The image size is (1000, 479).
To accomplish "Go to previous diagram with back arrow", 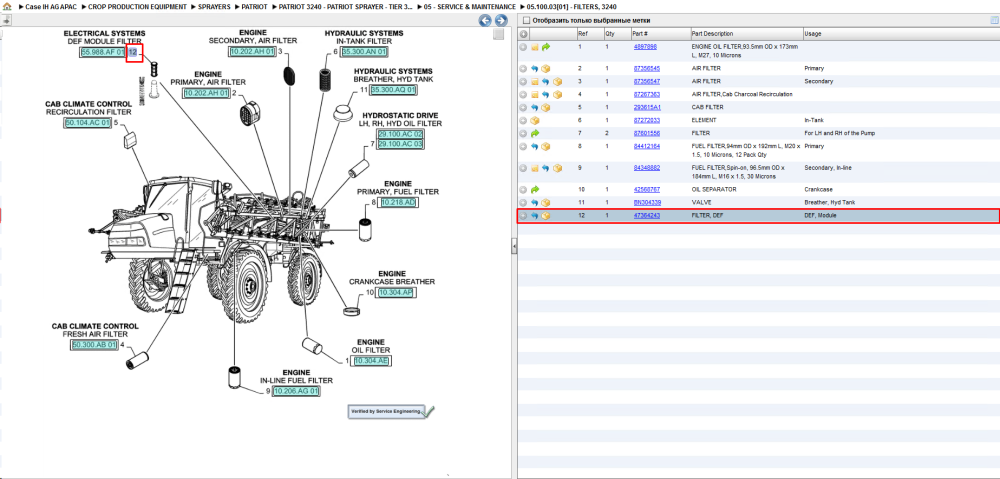I will coord(485,21).
